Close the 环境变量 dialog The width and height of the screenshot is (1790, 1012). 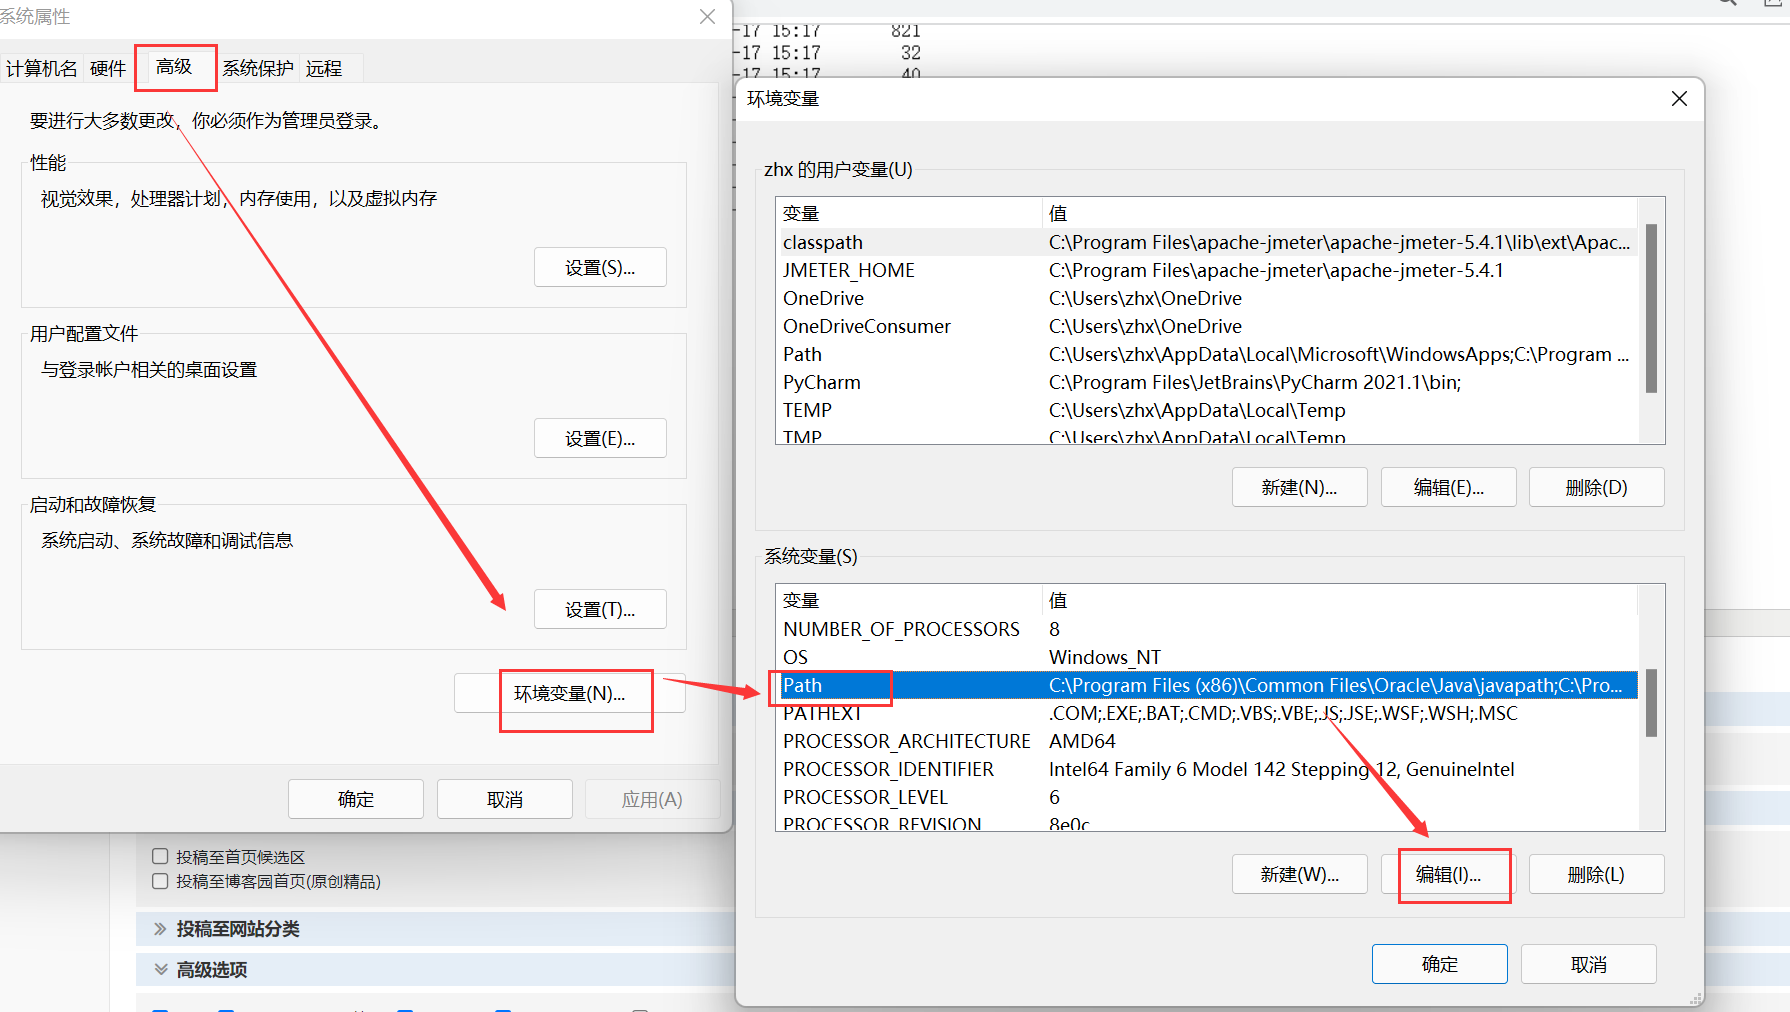[1679, 98]
